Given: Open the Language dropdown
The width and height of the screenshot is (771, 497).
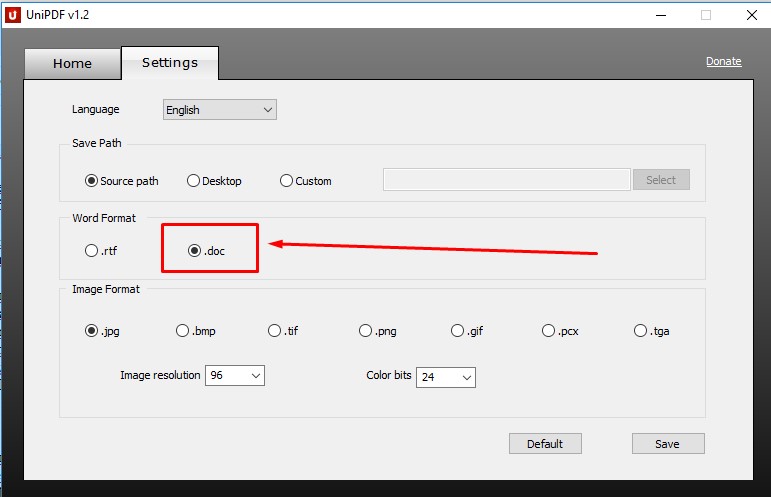Looking at the screenshot, I should [x=220, y=110].
